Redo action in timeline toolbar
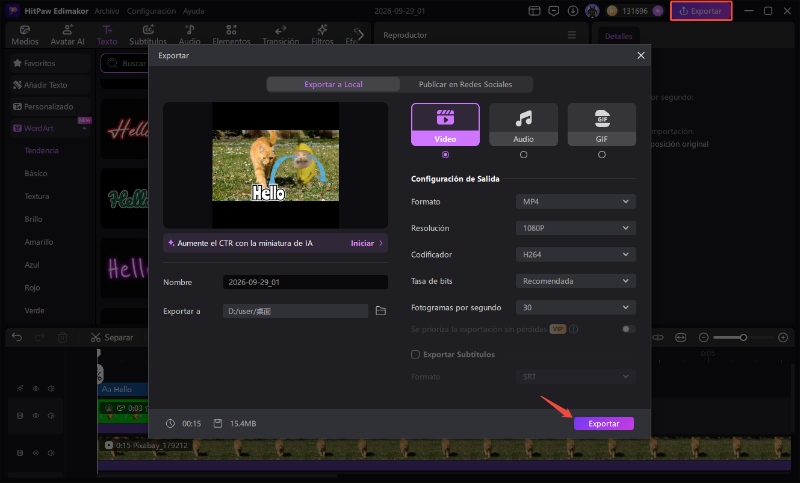This screenshot has width=800, height=483. pos(40,337)
